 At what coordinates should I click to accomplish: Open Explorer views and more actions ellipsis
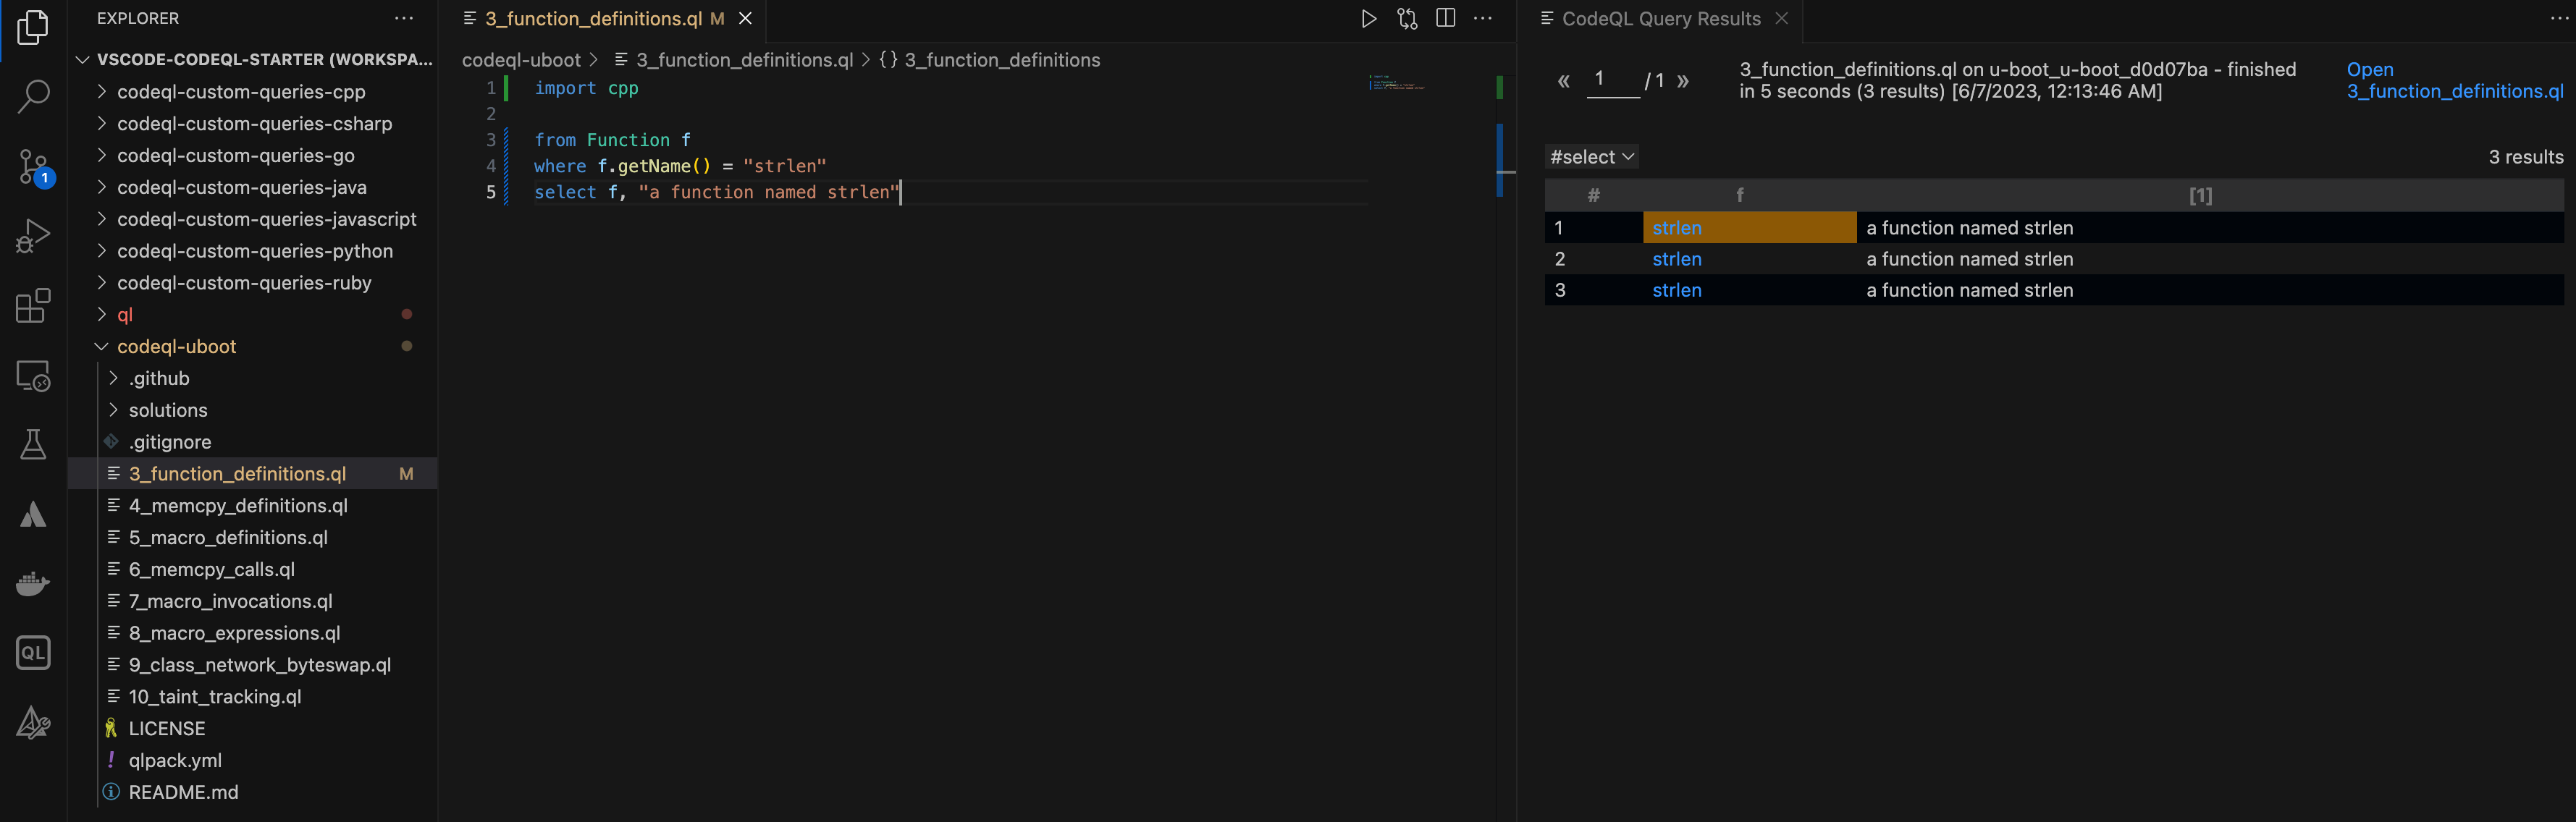[x=404, y=19]
